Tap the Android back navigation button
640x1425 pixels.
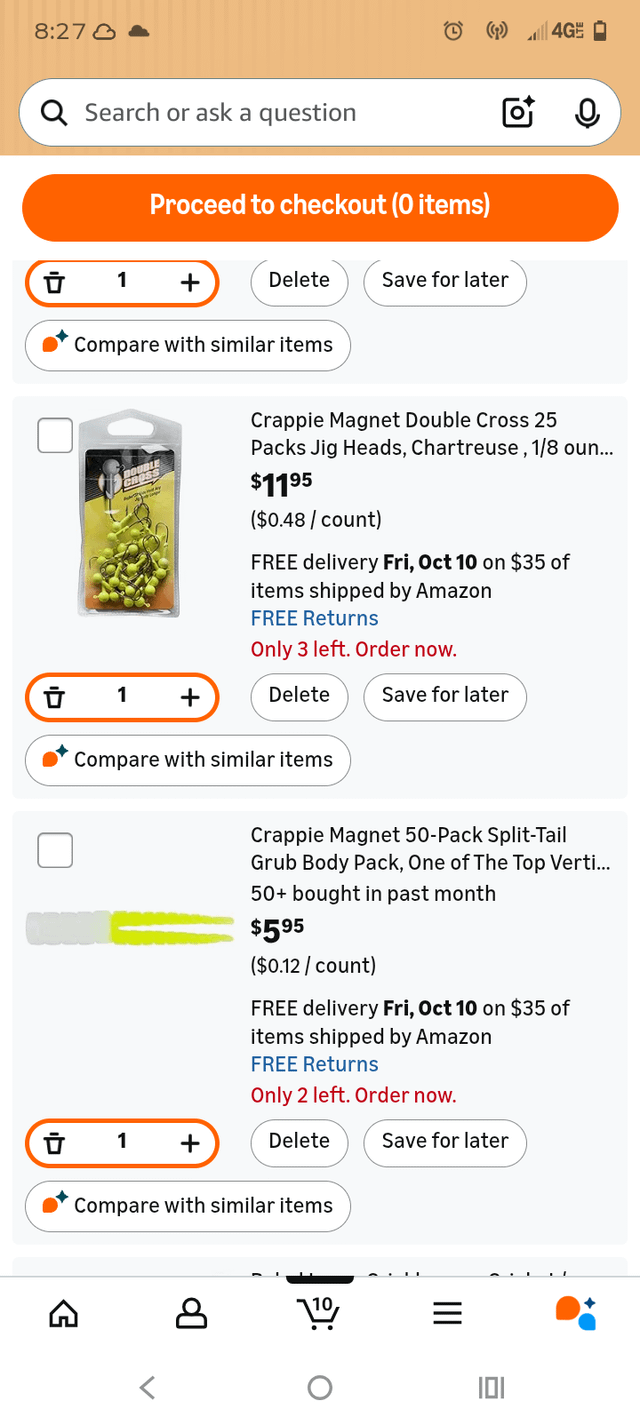click(x=147, y=1387)
